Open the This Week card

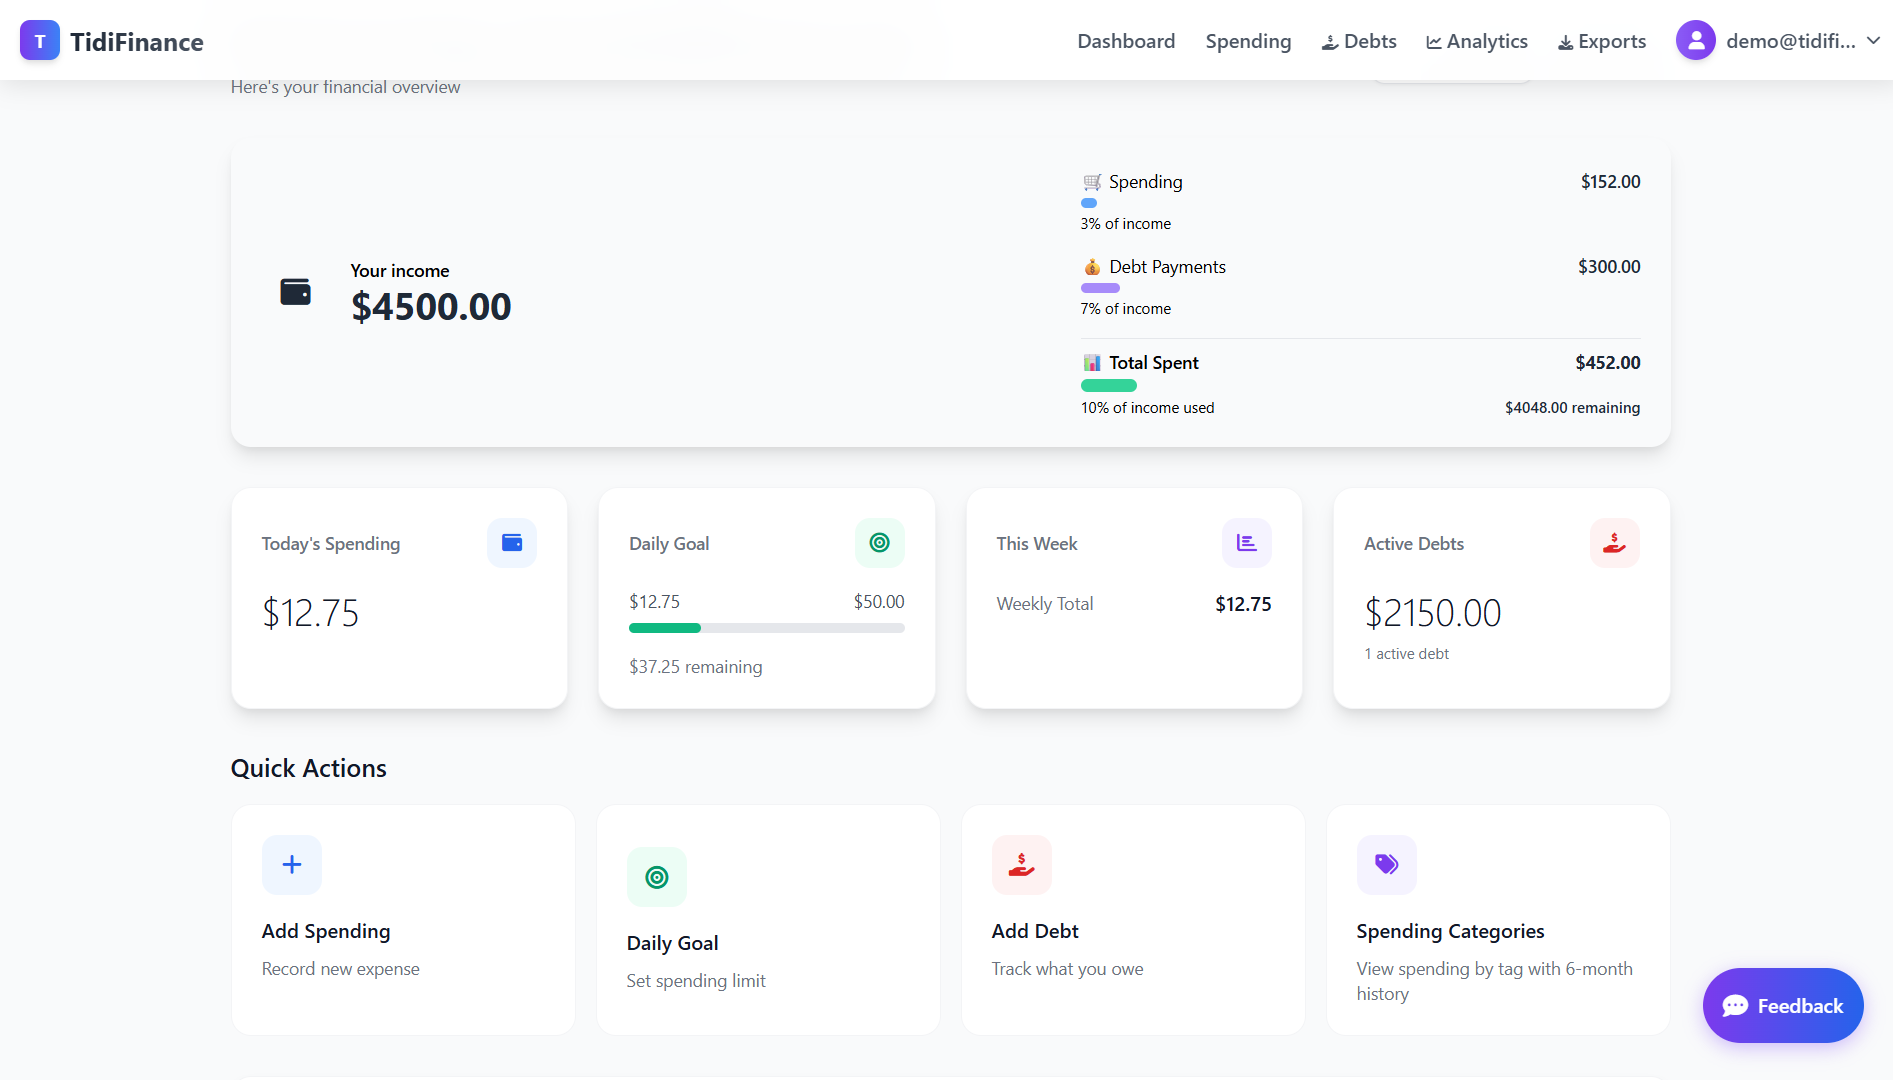click(1134, 598)
